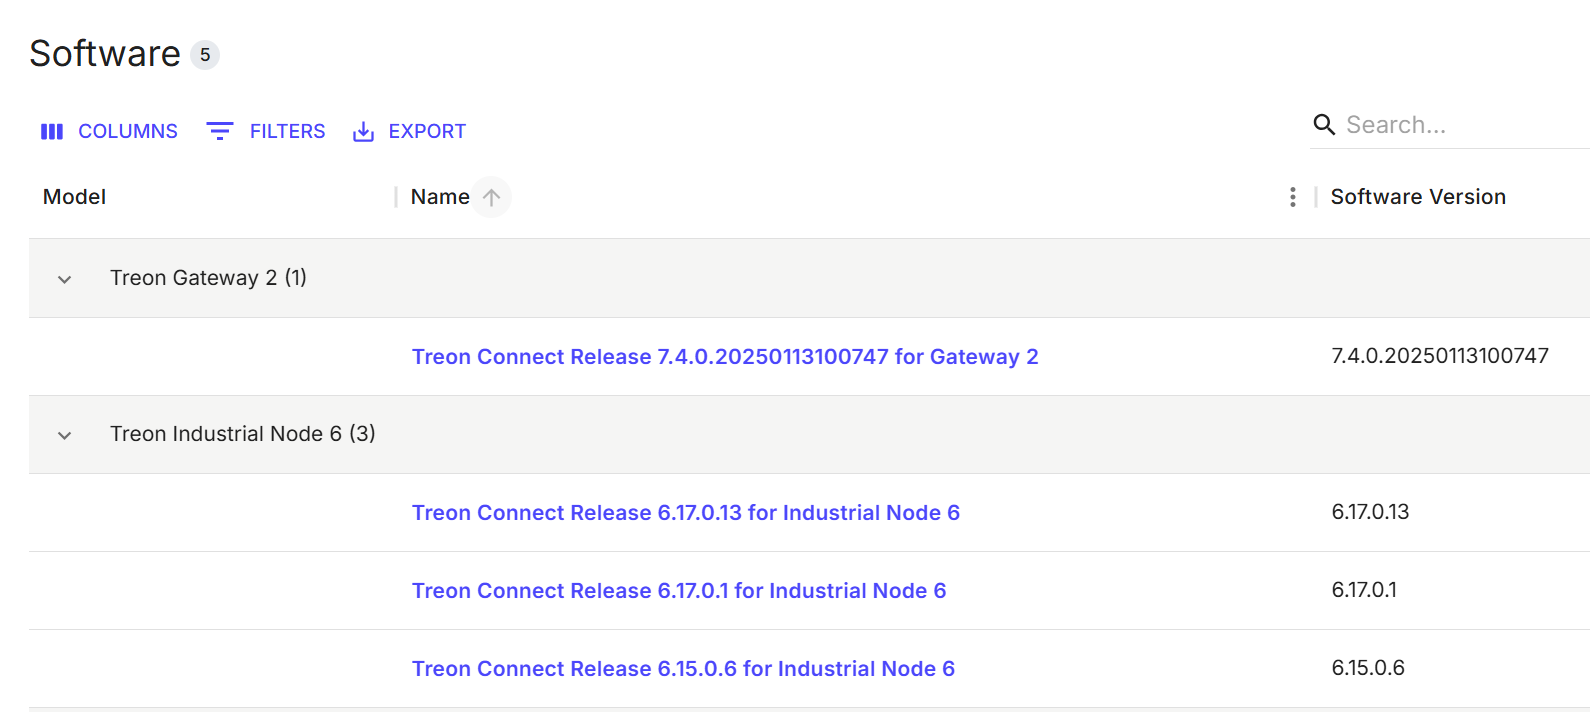
Task: Select version cell 6.17.0.13
Action: coord(1370,512)
